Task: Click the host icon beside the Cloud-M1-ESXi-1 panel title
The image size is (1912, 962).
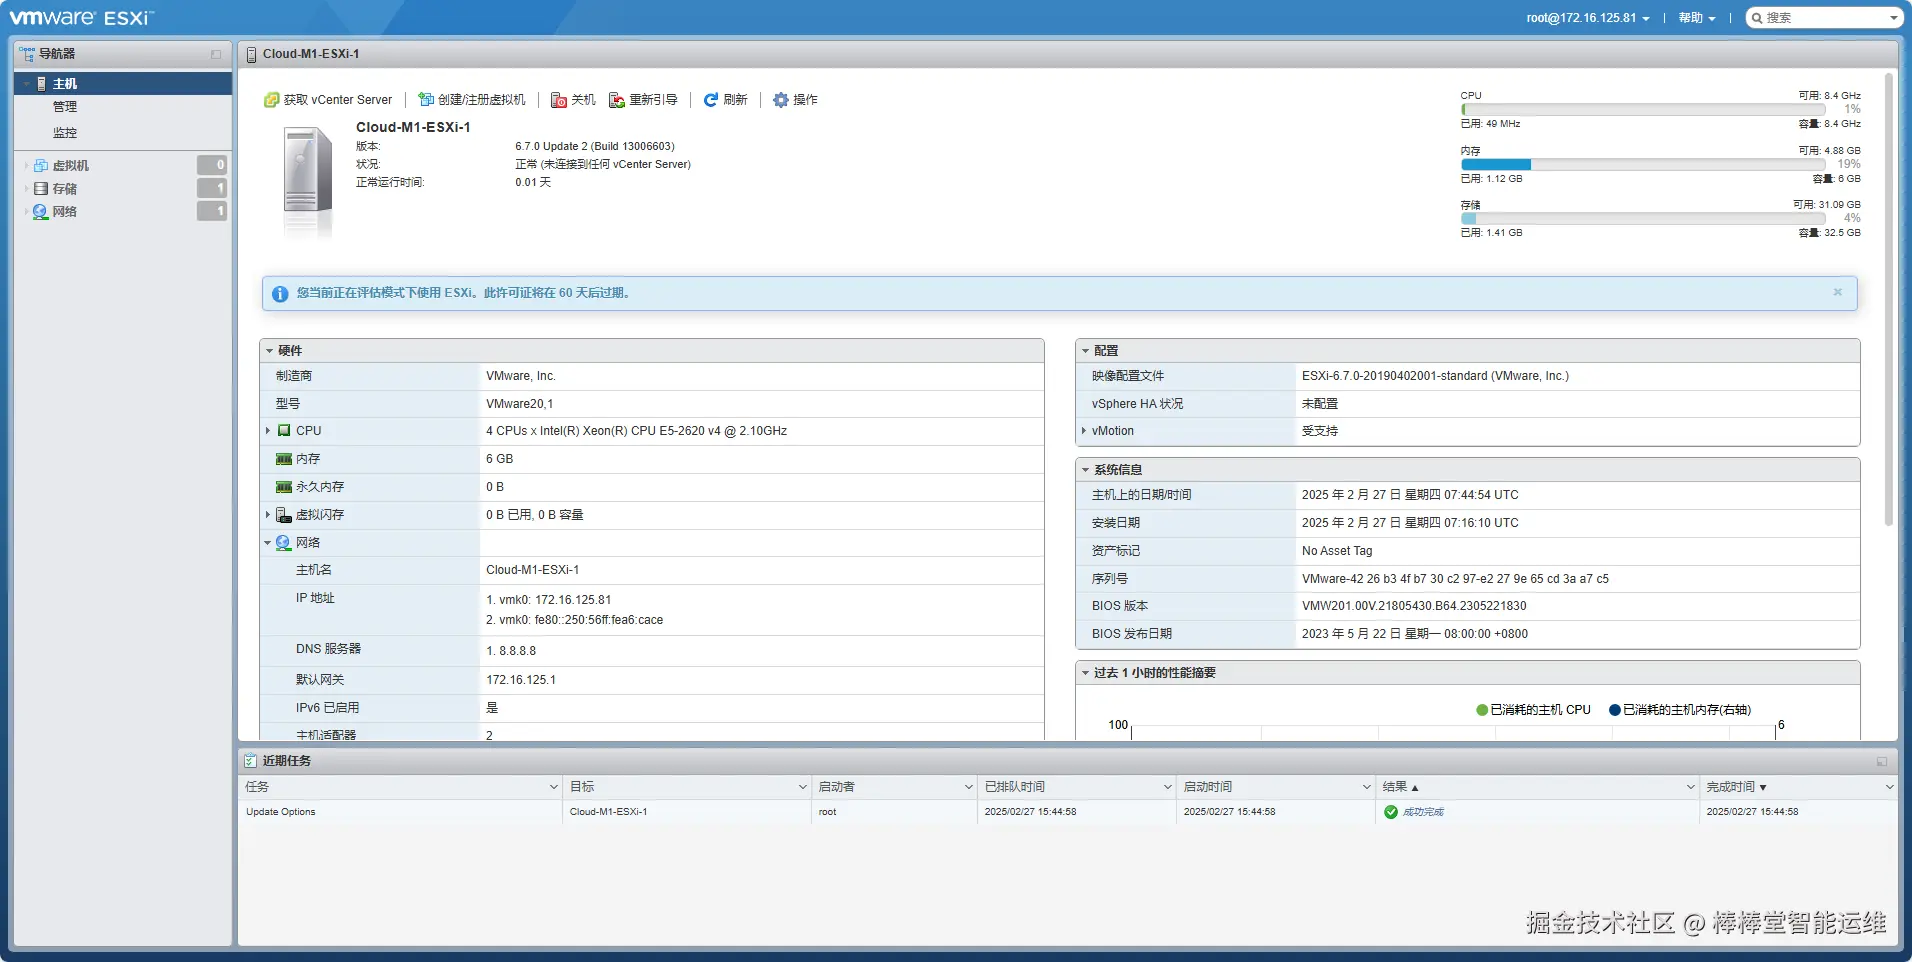Action: point(251,55)
